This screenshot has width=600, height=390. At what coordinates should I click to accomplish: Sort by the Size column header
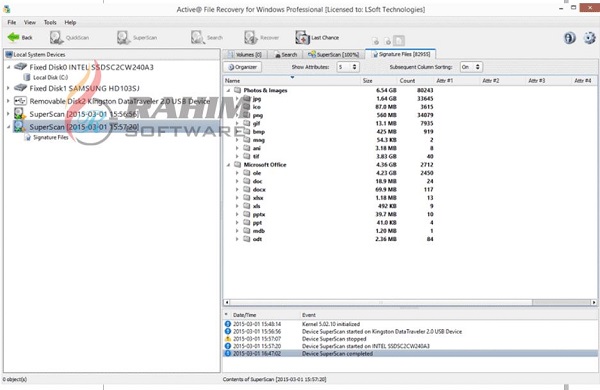(x=379, y=81)
